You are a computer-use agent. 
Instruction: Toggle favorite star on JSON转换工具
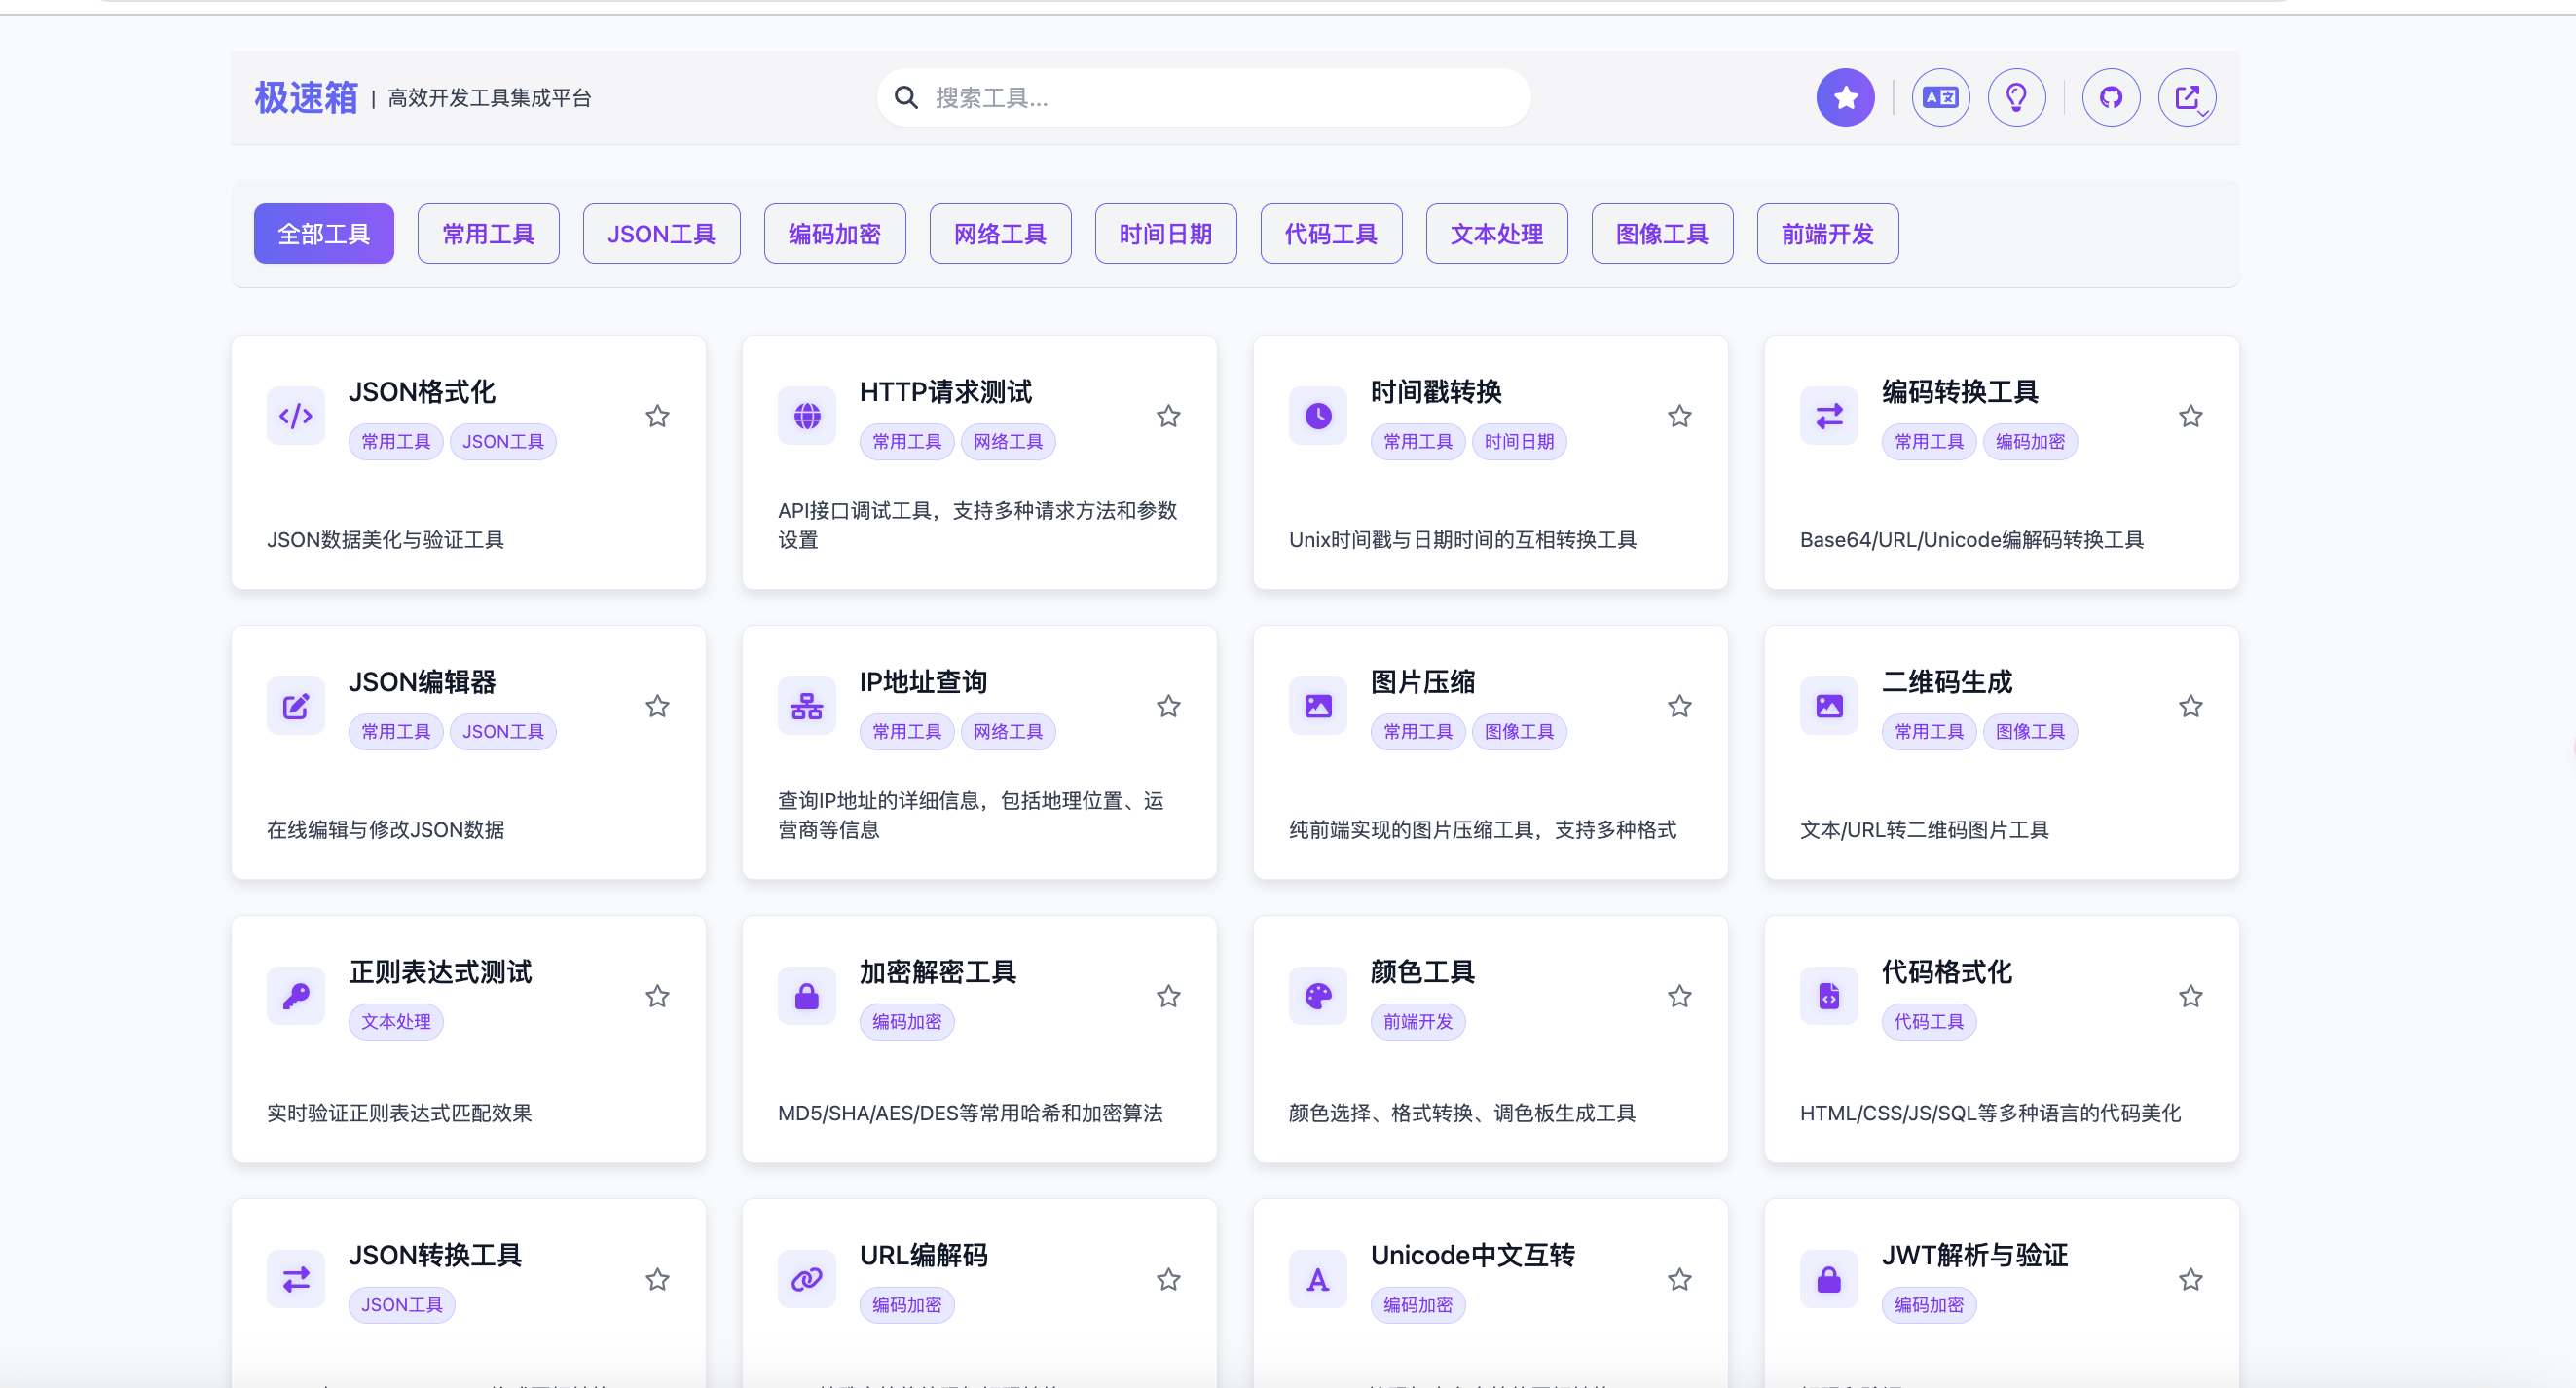point(657,1279)
